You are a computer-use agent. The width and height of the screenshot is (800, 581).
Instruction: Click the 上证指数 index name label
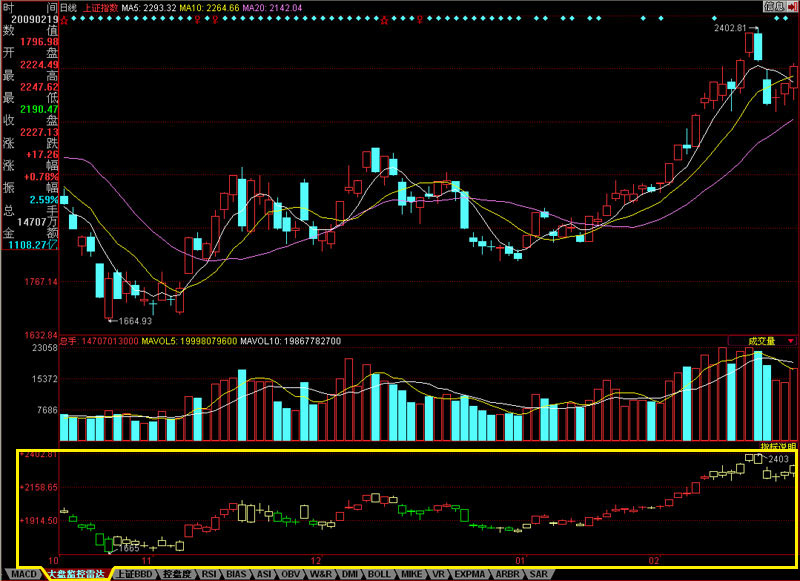point(100,6)
